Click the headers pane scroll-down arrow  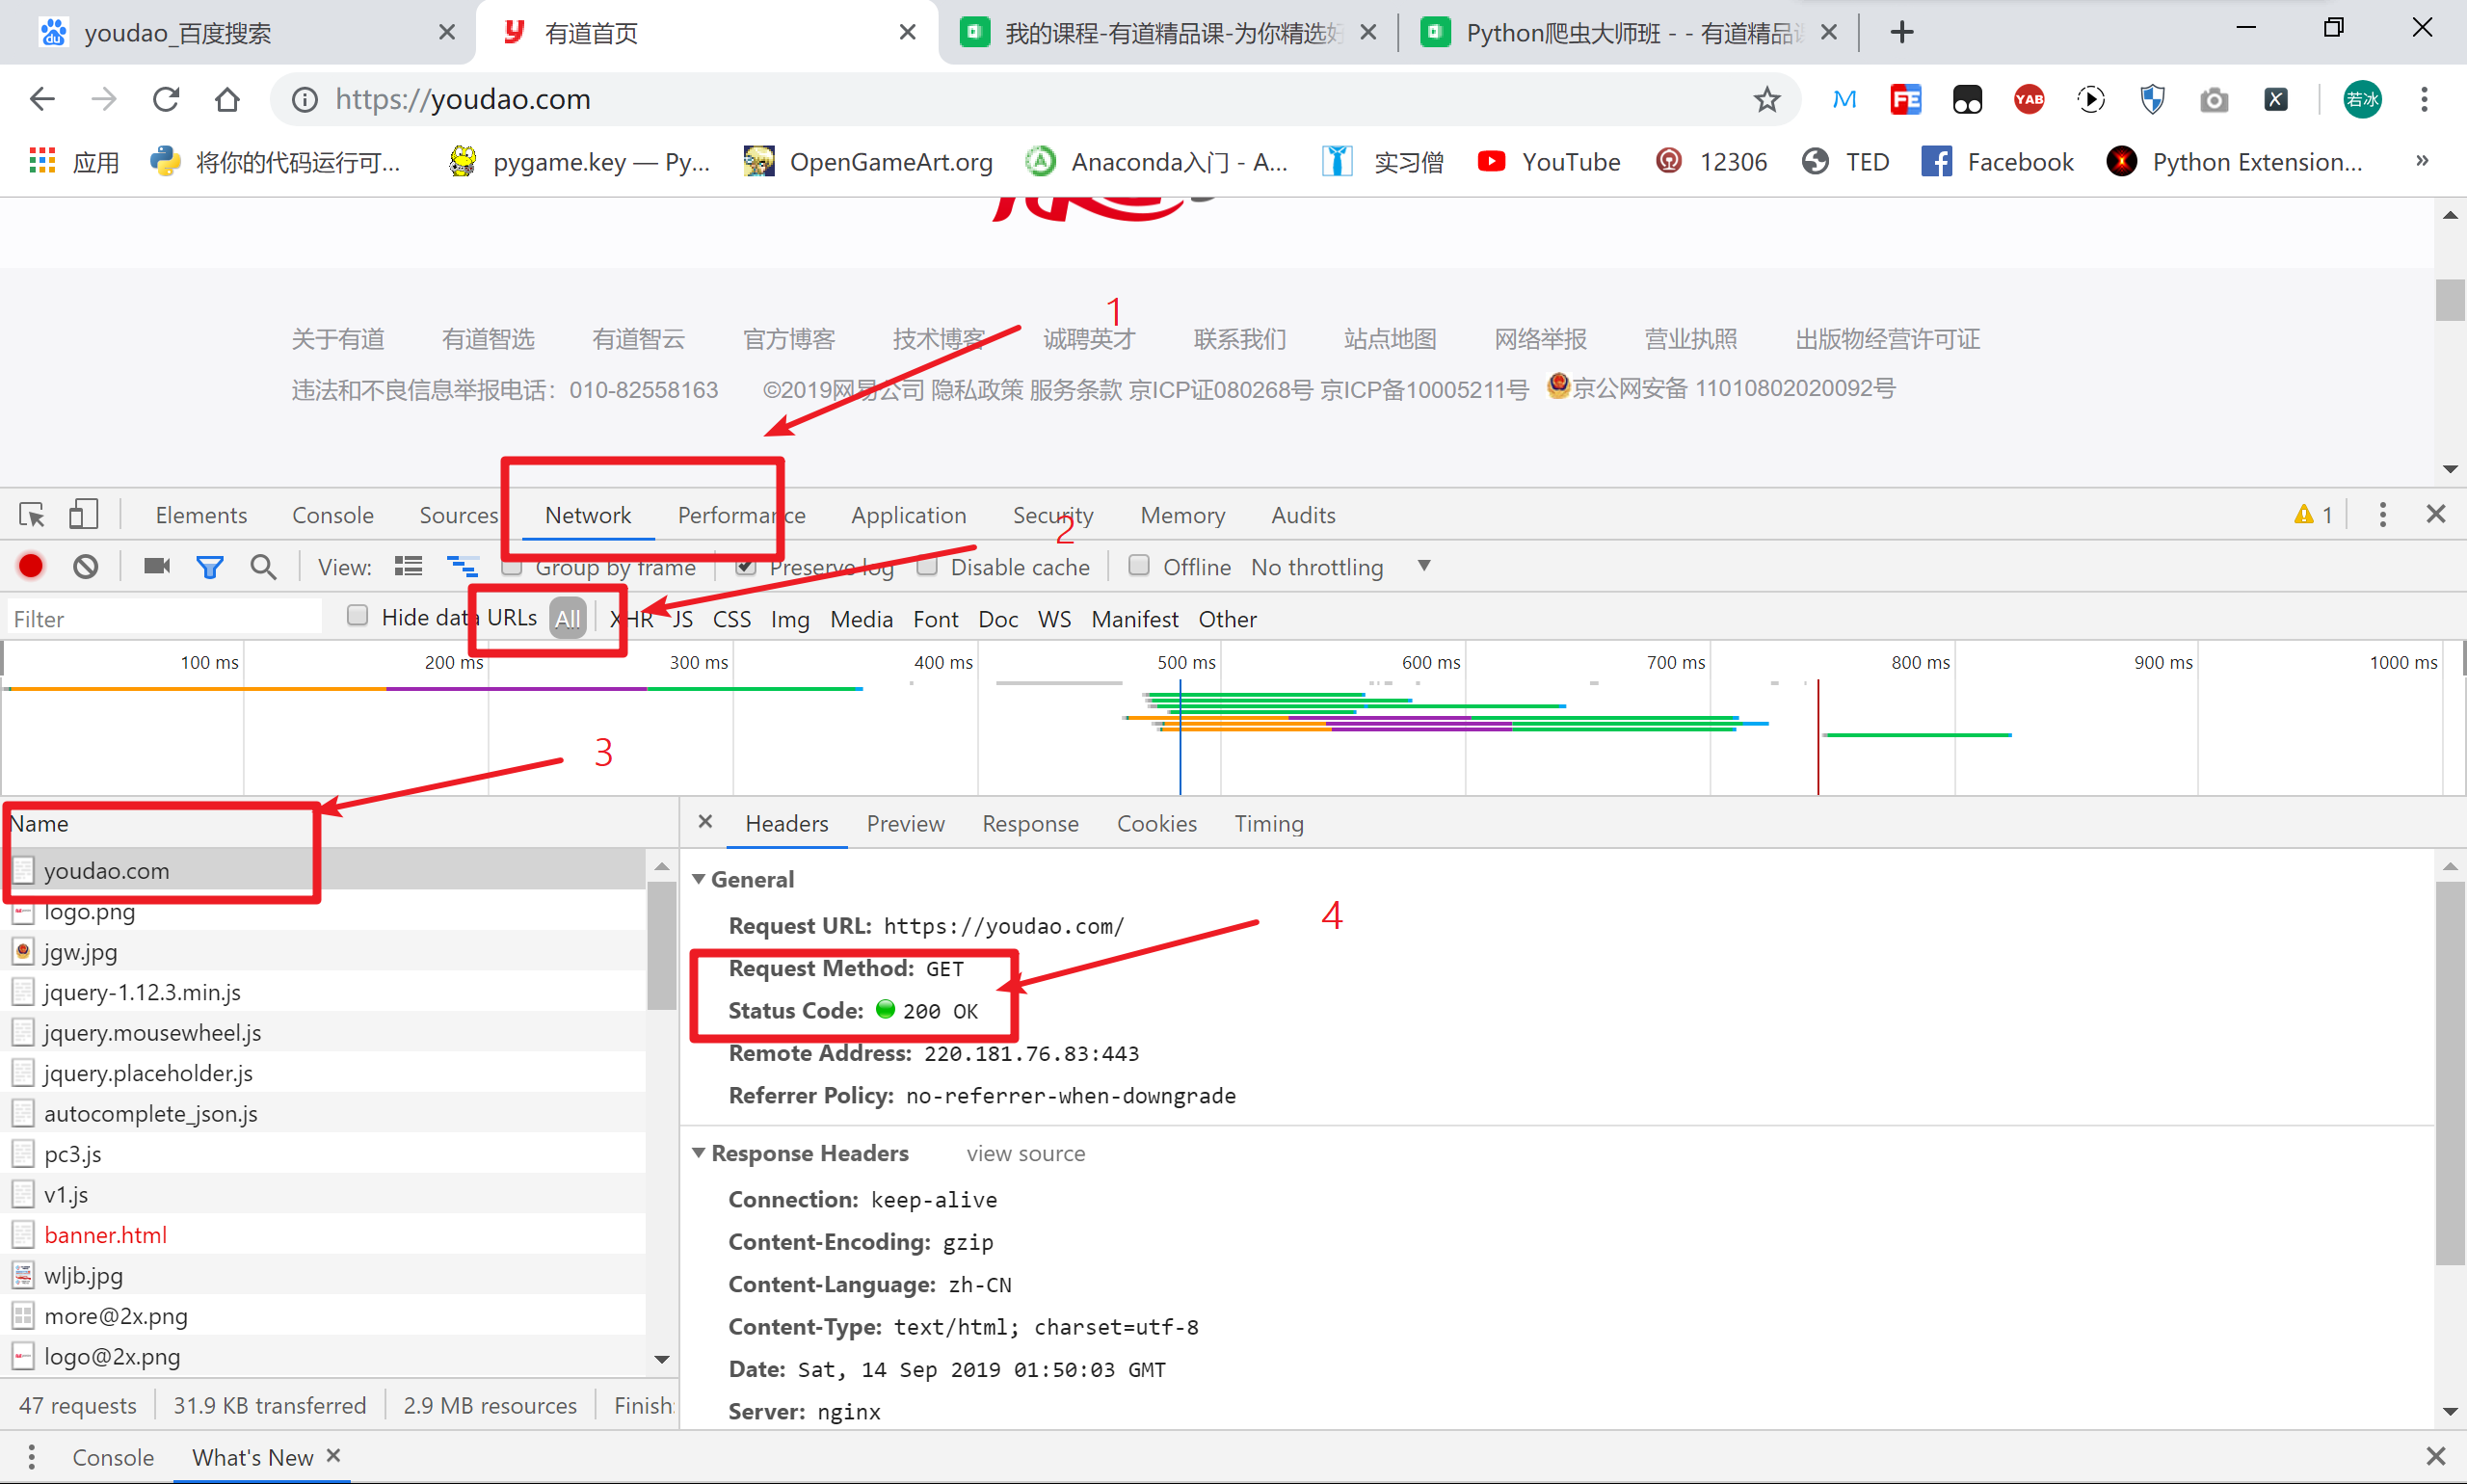[x=2449, y=1411]
